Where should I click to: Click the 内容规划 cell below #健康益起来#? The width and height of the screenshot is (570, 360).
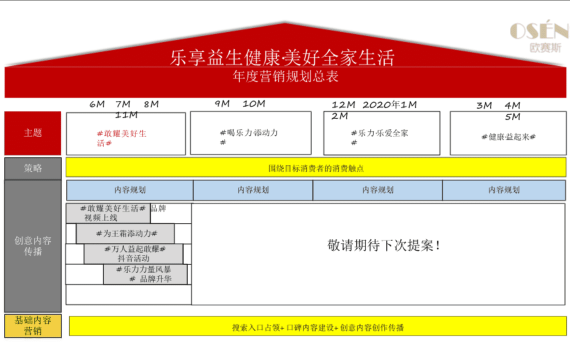[504, 190]
